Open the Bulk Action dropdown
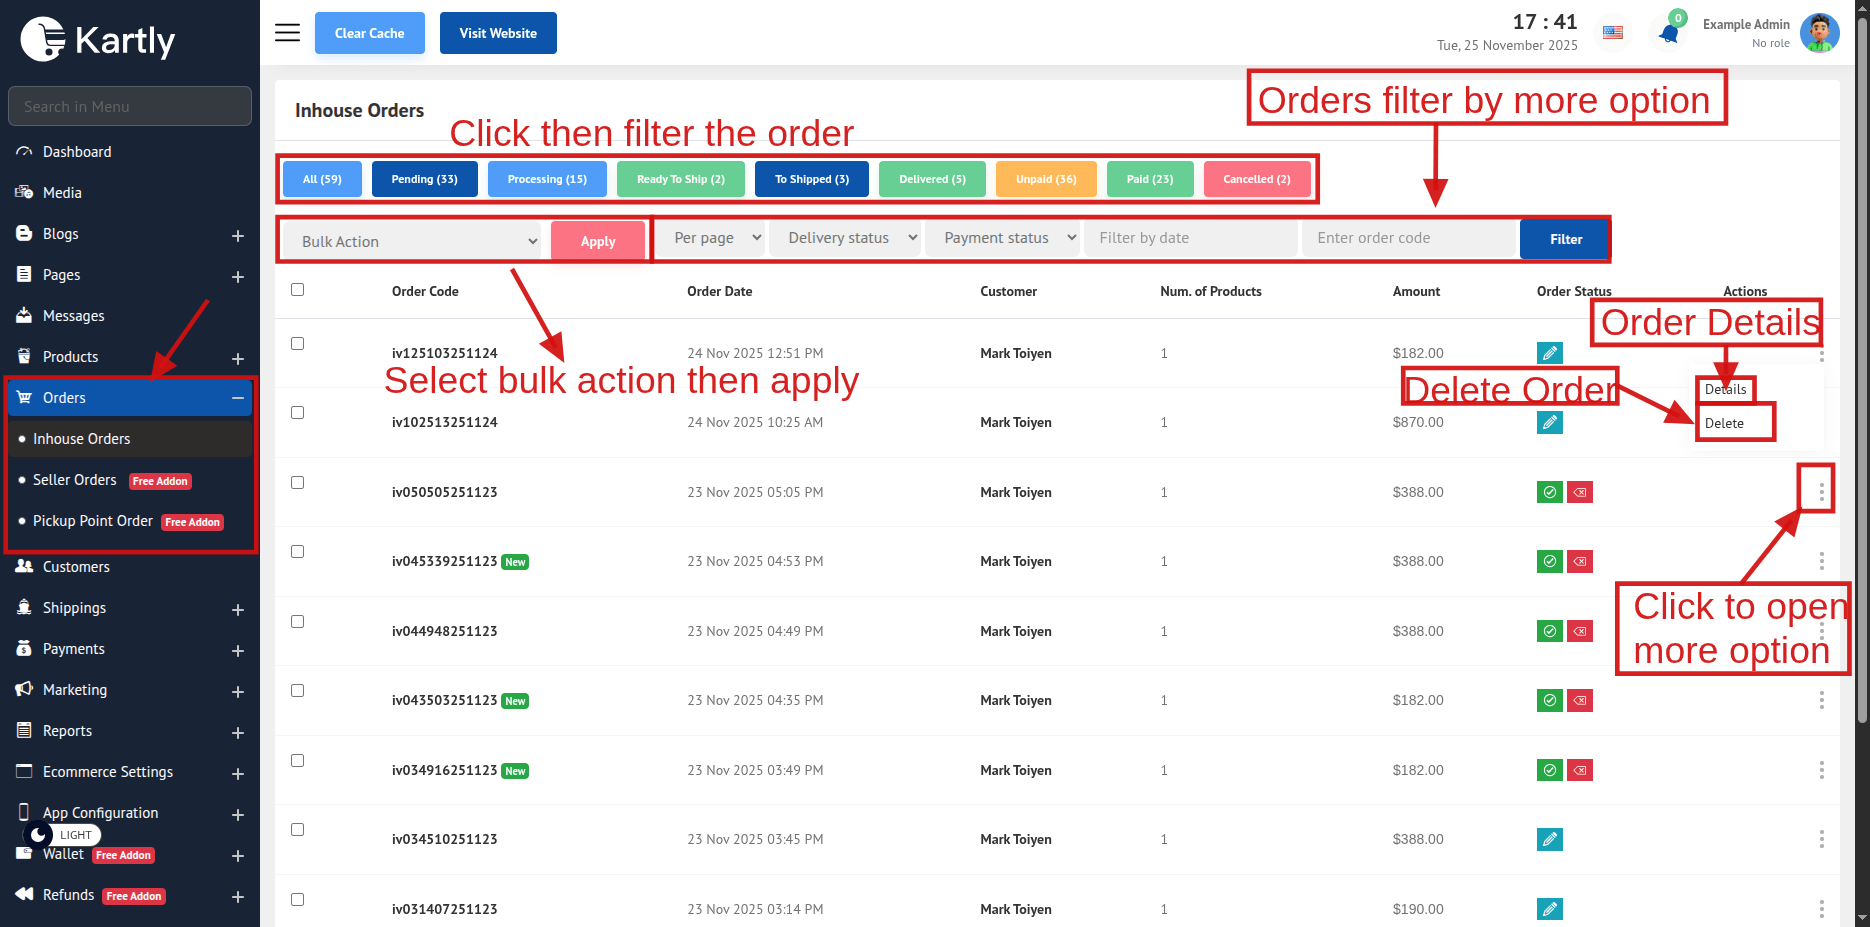The height and width of the screenshot is (927, 1870). (413, 242)
